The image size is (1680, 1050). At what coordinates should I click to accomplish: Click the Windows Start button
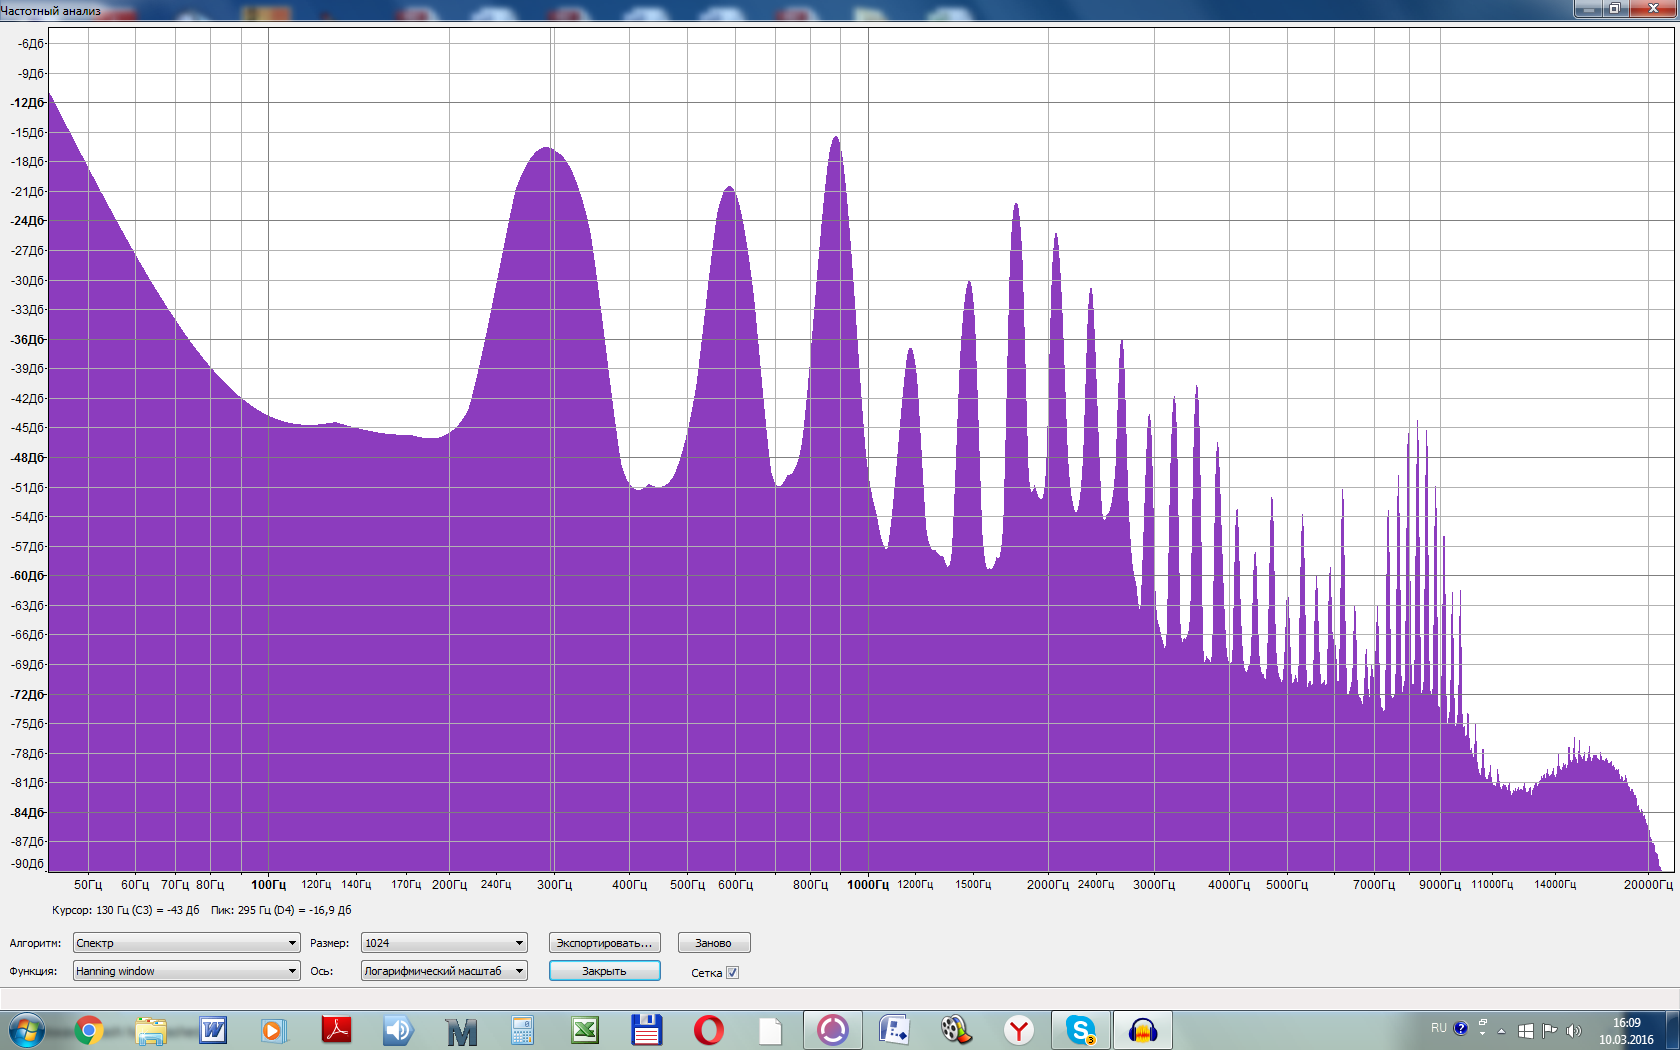point(27,1029)
